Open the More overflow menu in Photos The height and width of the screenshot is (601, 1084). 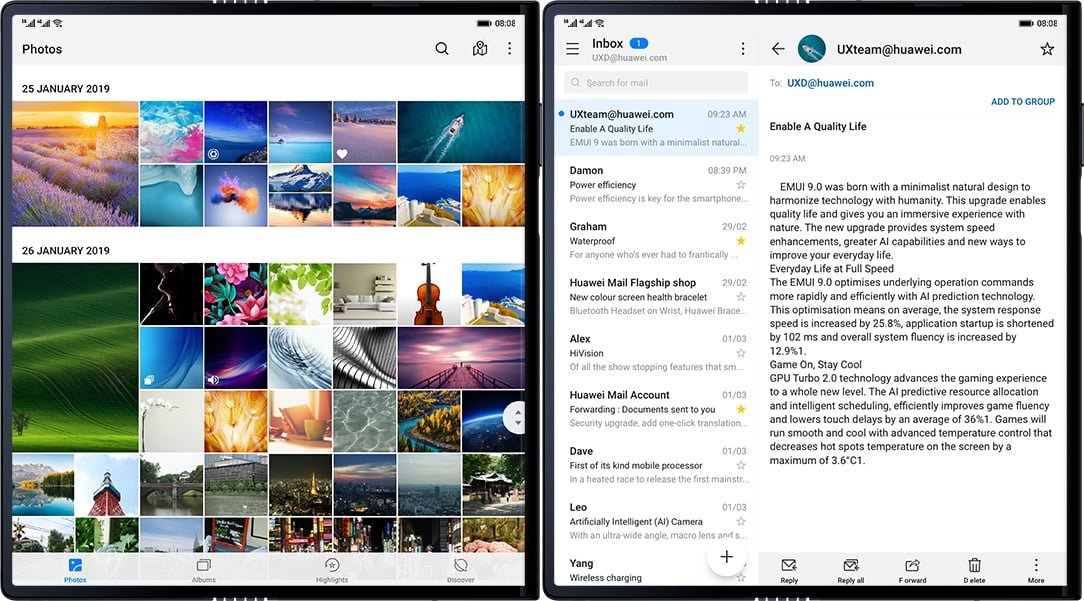(510, 48)
